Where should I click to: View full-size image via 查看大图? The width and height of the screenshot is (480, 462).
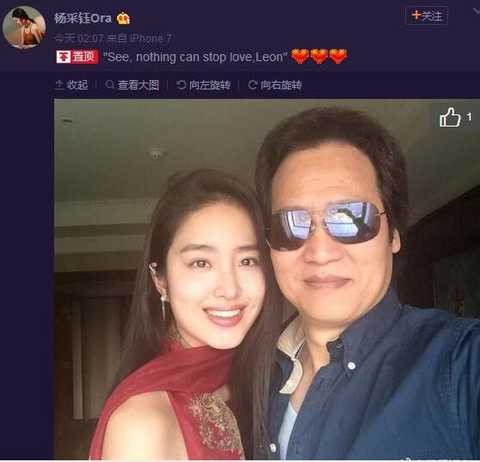click(138, 85)
